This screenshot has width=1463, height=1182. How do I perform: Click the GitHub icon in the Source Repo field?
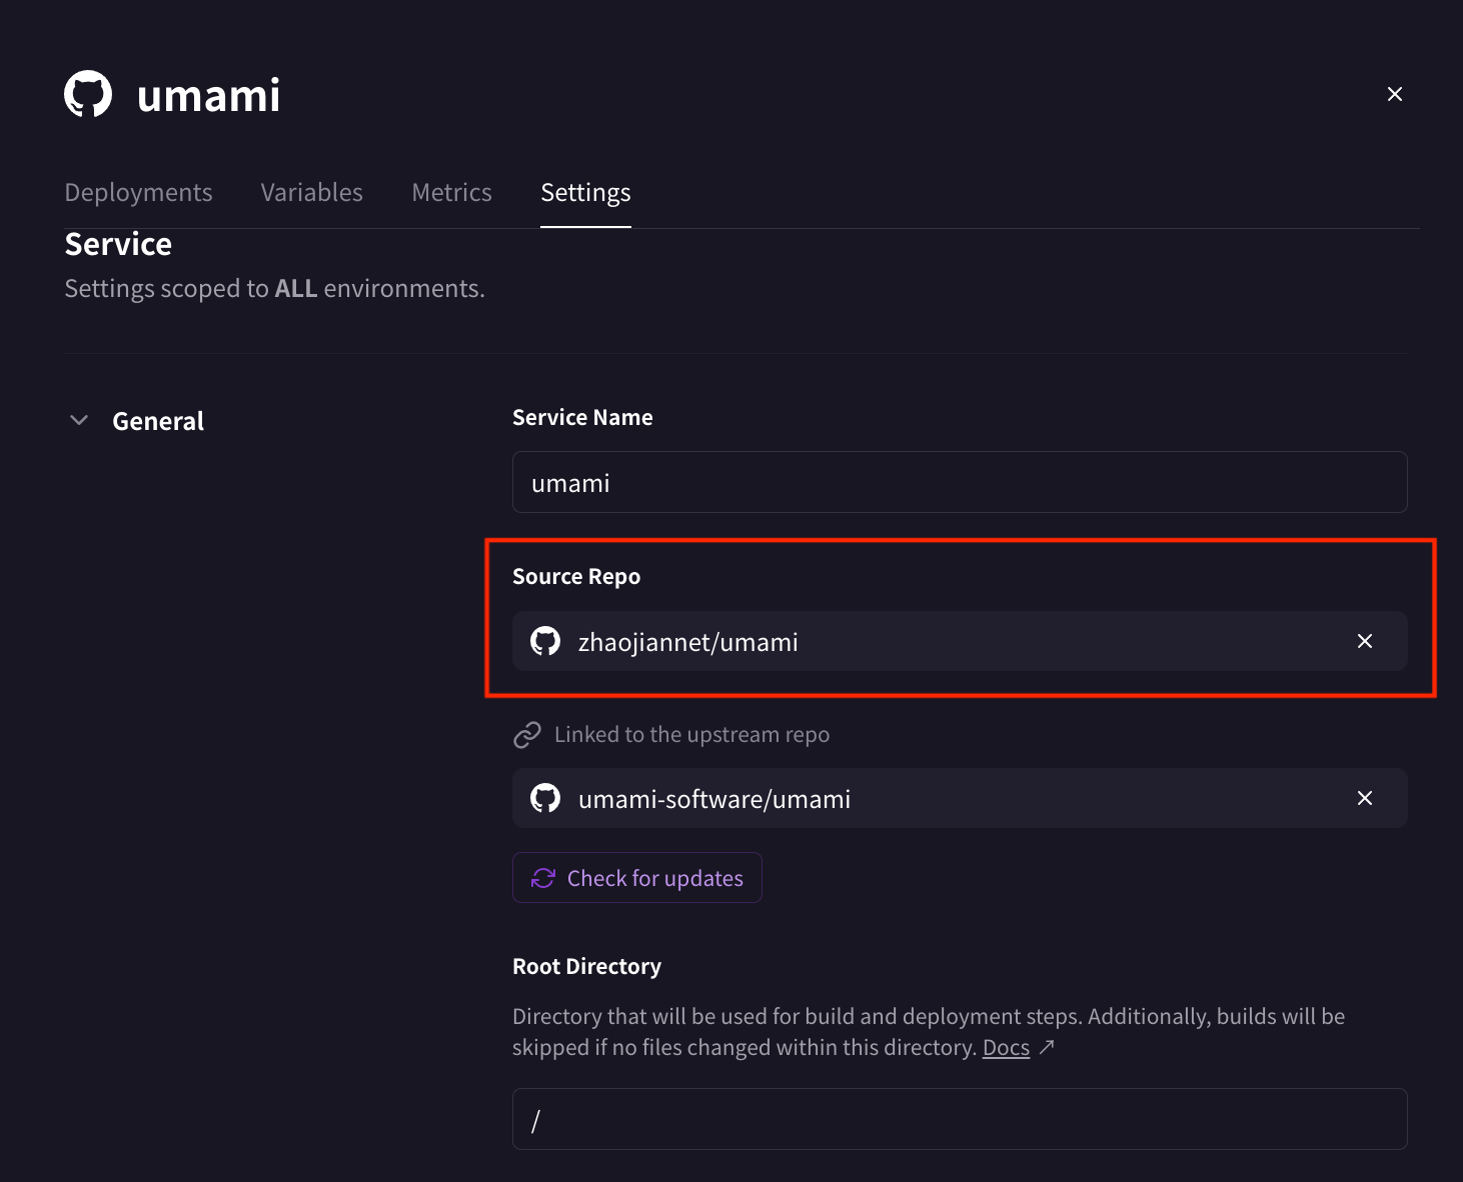click(x=545, y=641)
